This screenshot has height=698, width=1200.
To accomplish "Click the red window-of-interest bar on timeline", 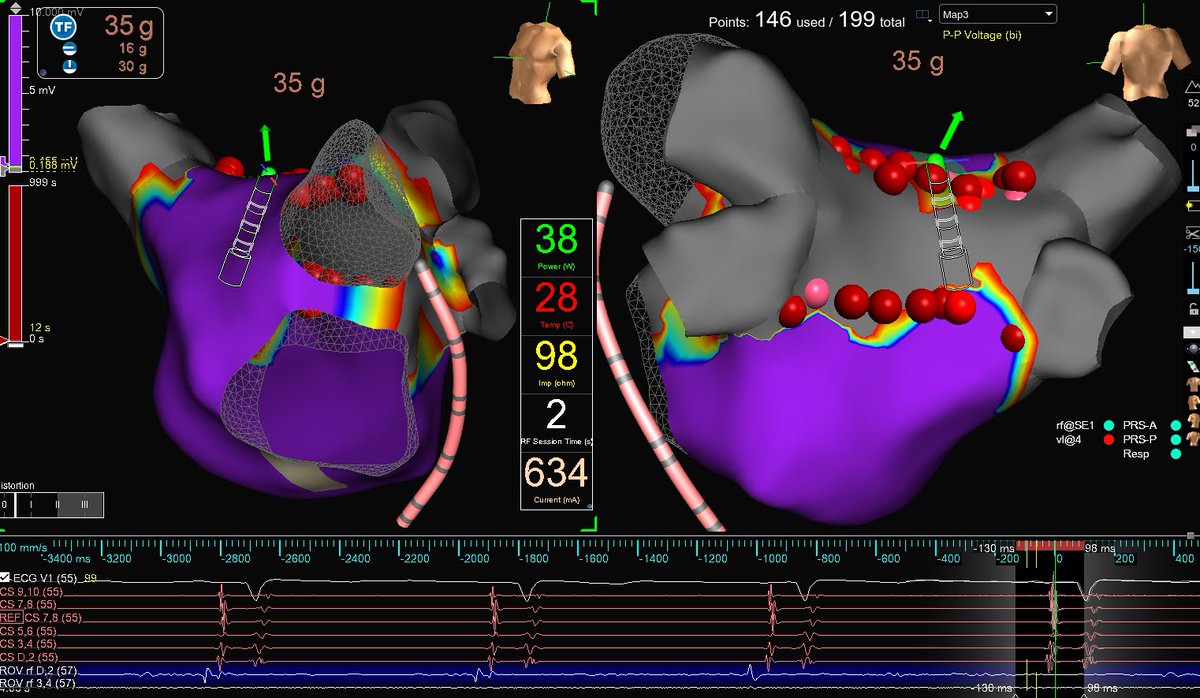I will coord(1051,545).
